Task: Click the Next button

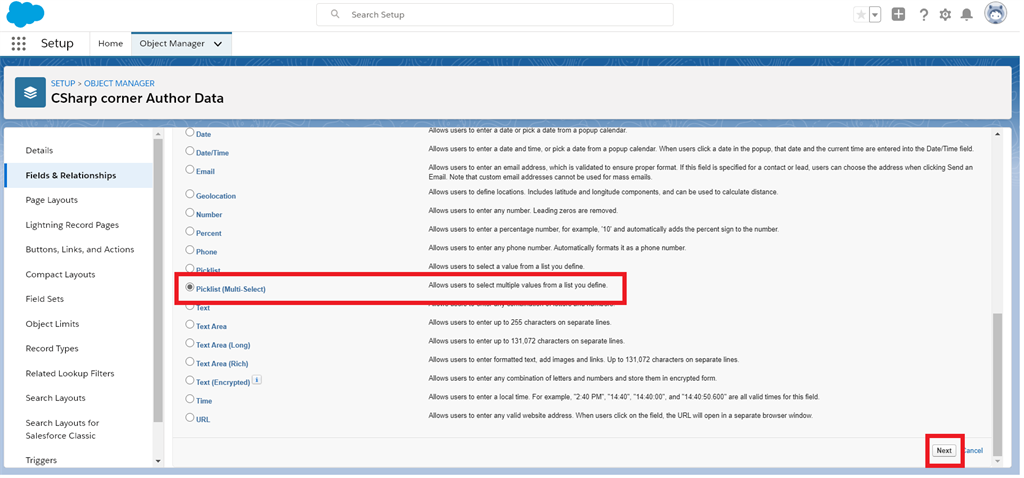Action: click(944, 451)
